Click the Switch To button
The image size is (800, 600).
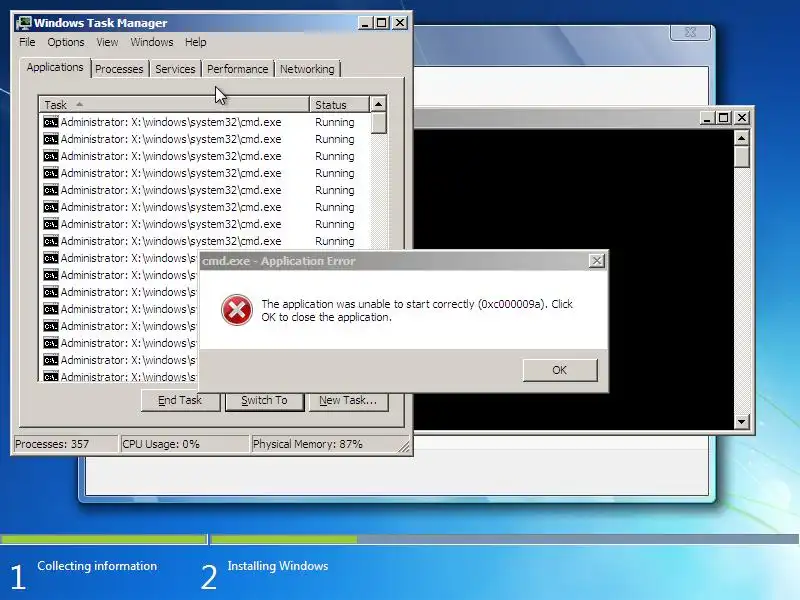264,401
